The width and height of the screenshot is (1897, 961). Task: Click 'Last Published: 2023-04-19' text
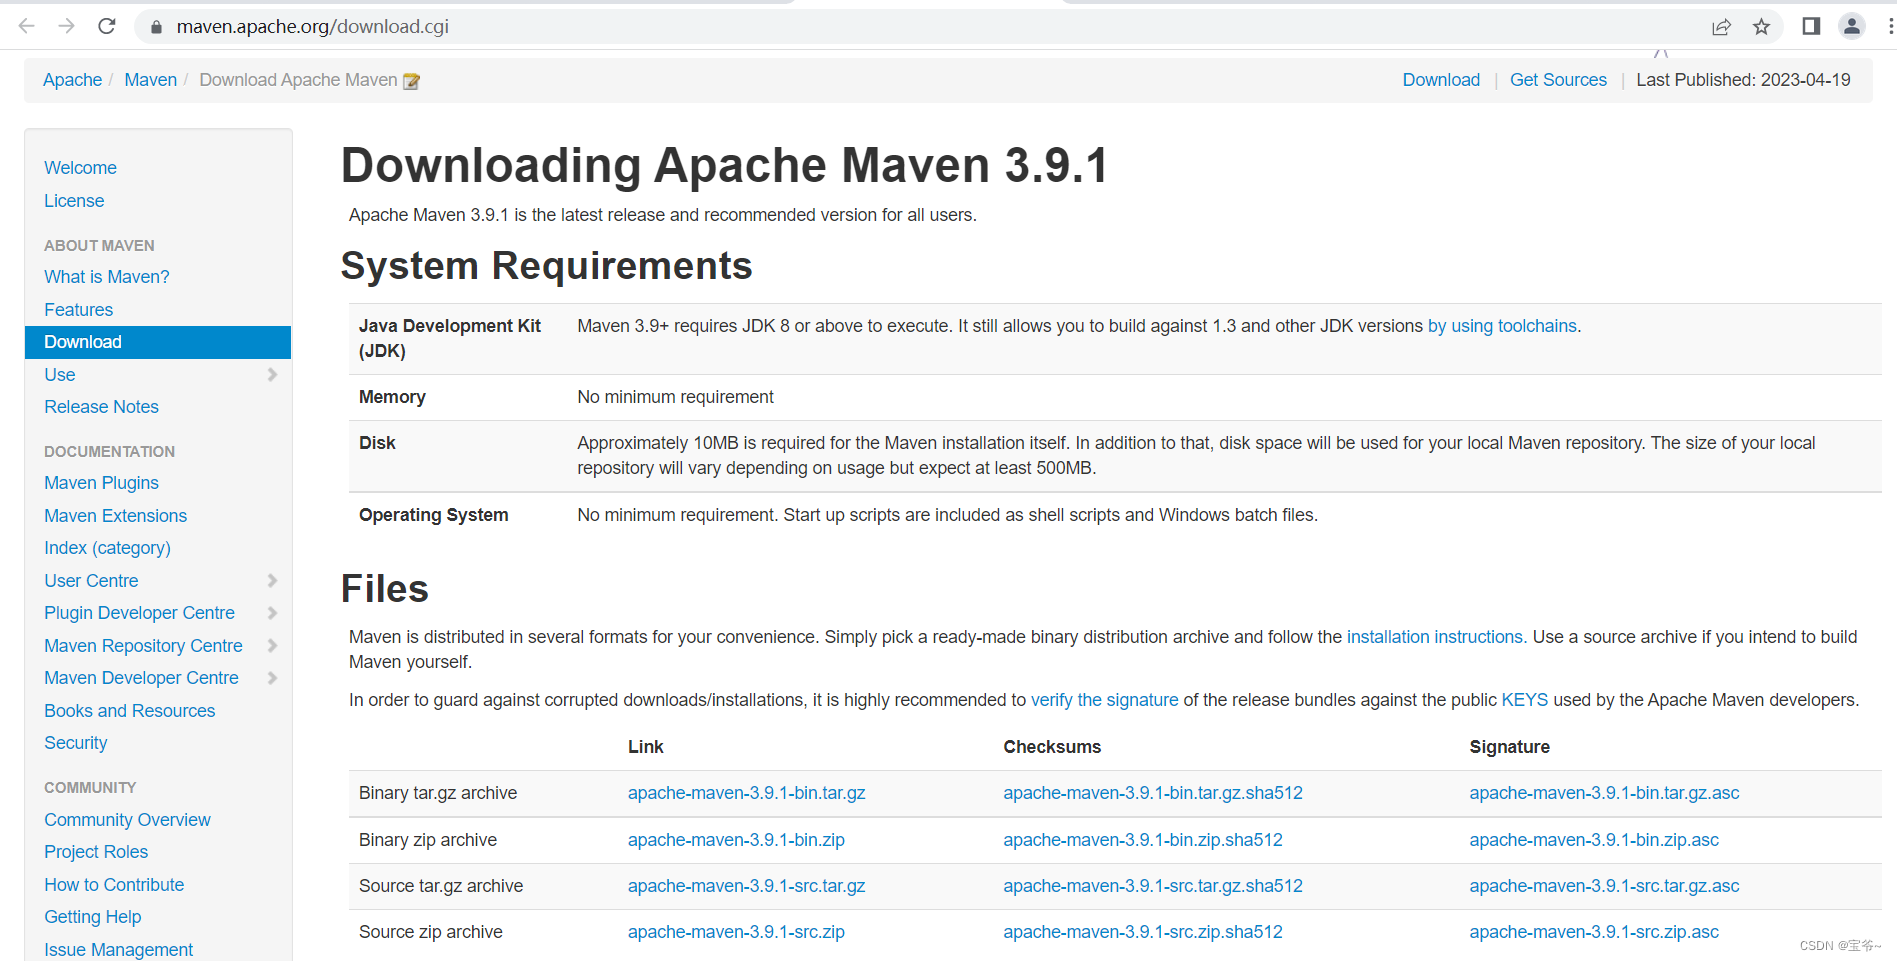click(1743, 80)
